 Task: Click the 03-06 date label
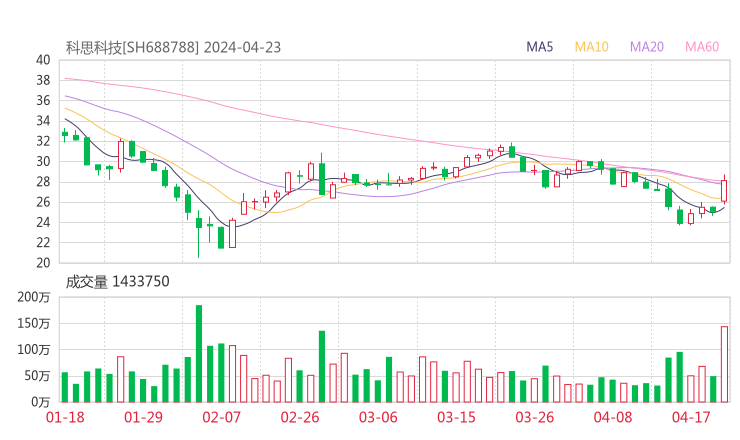coord(378,417)
